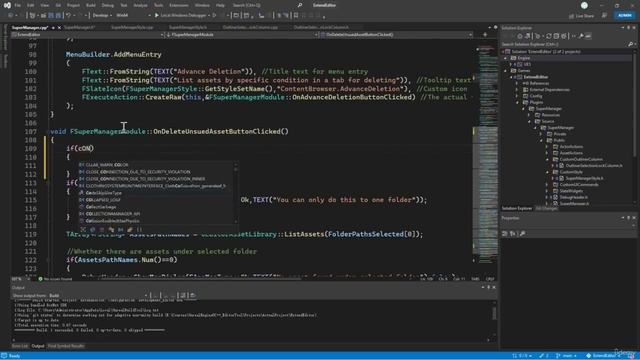
Task: Expand the External Dependencies node
Action: coord(517,89)
